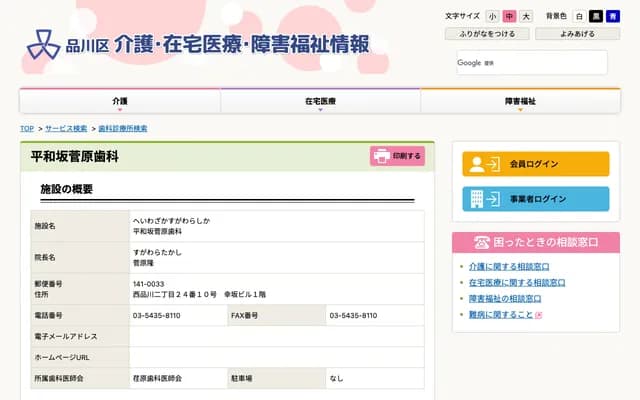
Task: Set text size to large (大)
Action: [x=526, y=17]
